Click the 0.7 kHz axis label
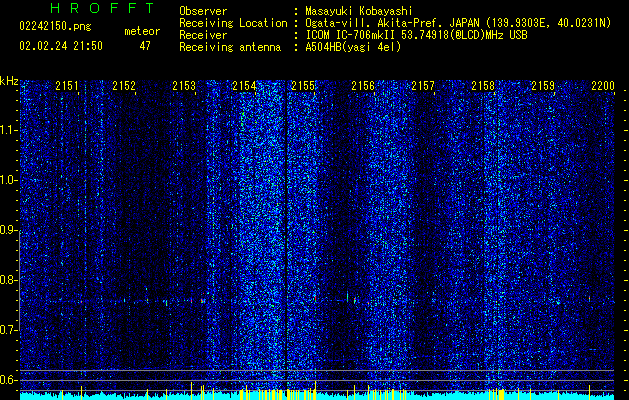The height and width of the screenshot is (400, 629). 9,330
